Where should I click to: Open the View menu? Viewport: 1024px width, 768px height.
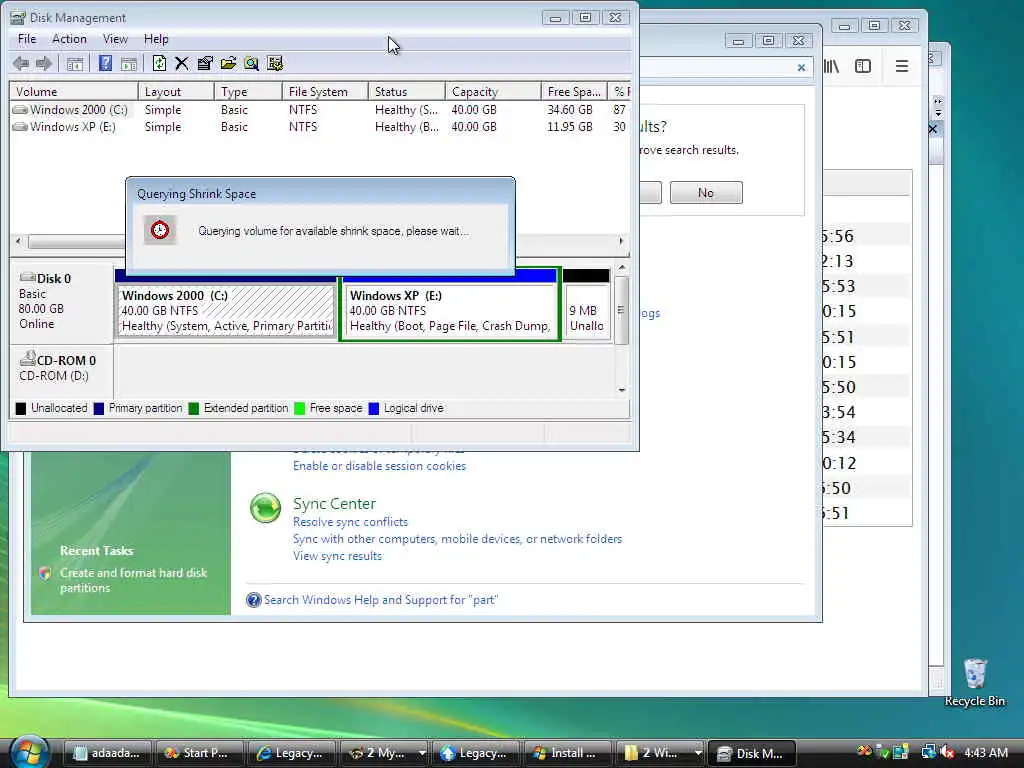[115, 39]
